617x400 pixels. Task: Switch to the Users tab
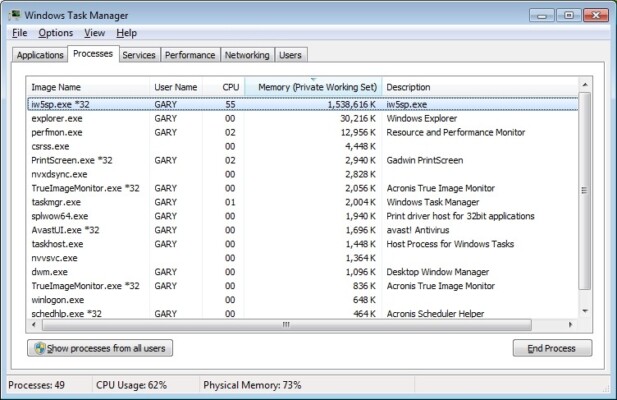pyautogui.click(x=290, y=55)
